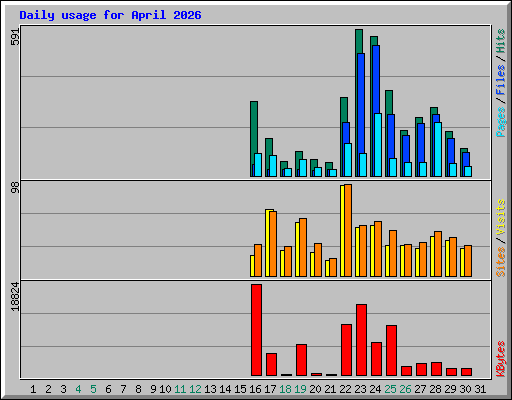The image size is (512, 400).
Task: Select green weekend day 18 label
Action: 286,389
